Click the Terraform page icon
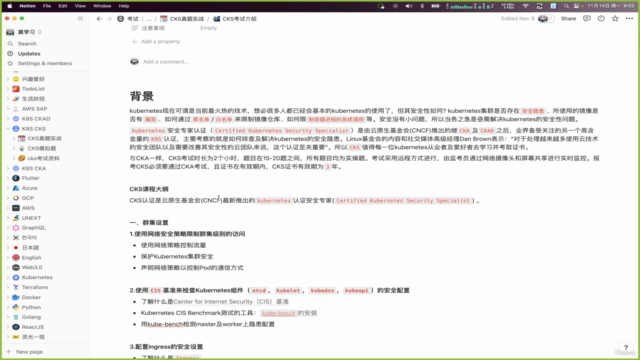 [16, 287]
